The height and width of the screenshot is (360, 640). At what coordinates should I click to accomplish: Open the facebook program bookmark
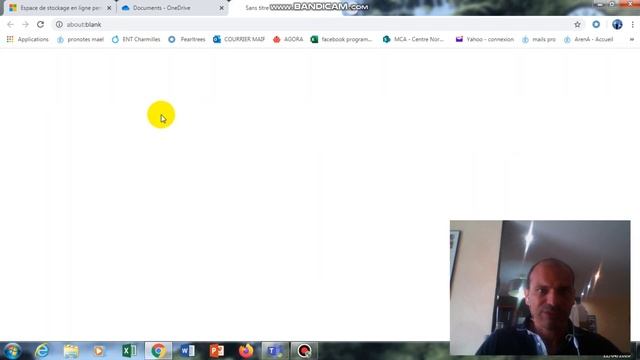[342, 39]
